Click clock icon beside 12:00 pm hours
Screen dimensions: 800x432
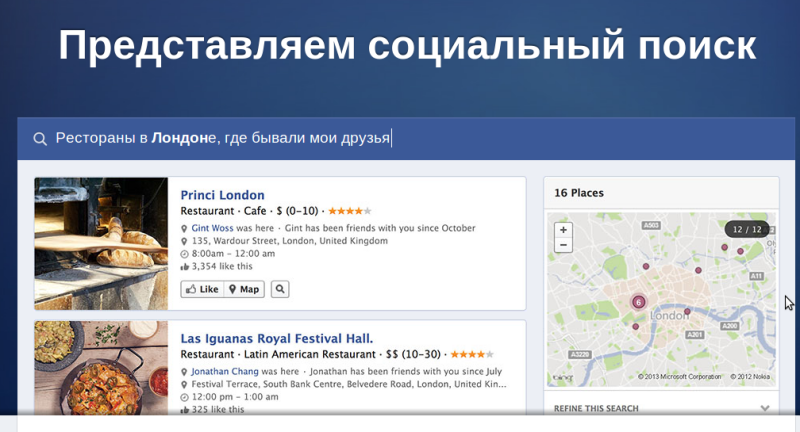click(x=185, y=397)
